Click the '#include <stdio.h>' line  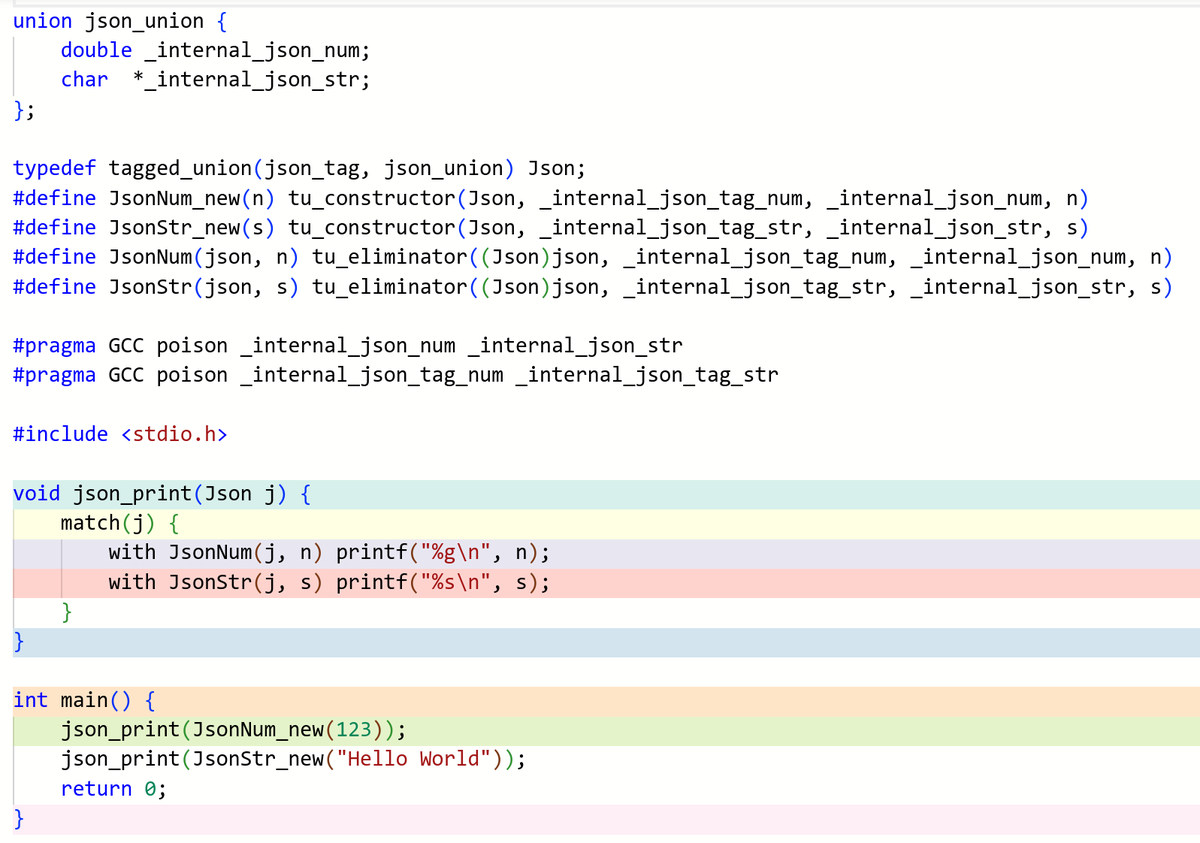tap(120, 434)
